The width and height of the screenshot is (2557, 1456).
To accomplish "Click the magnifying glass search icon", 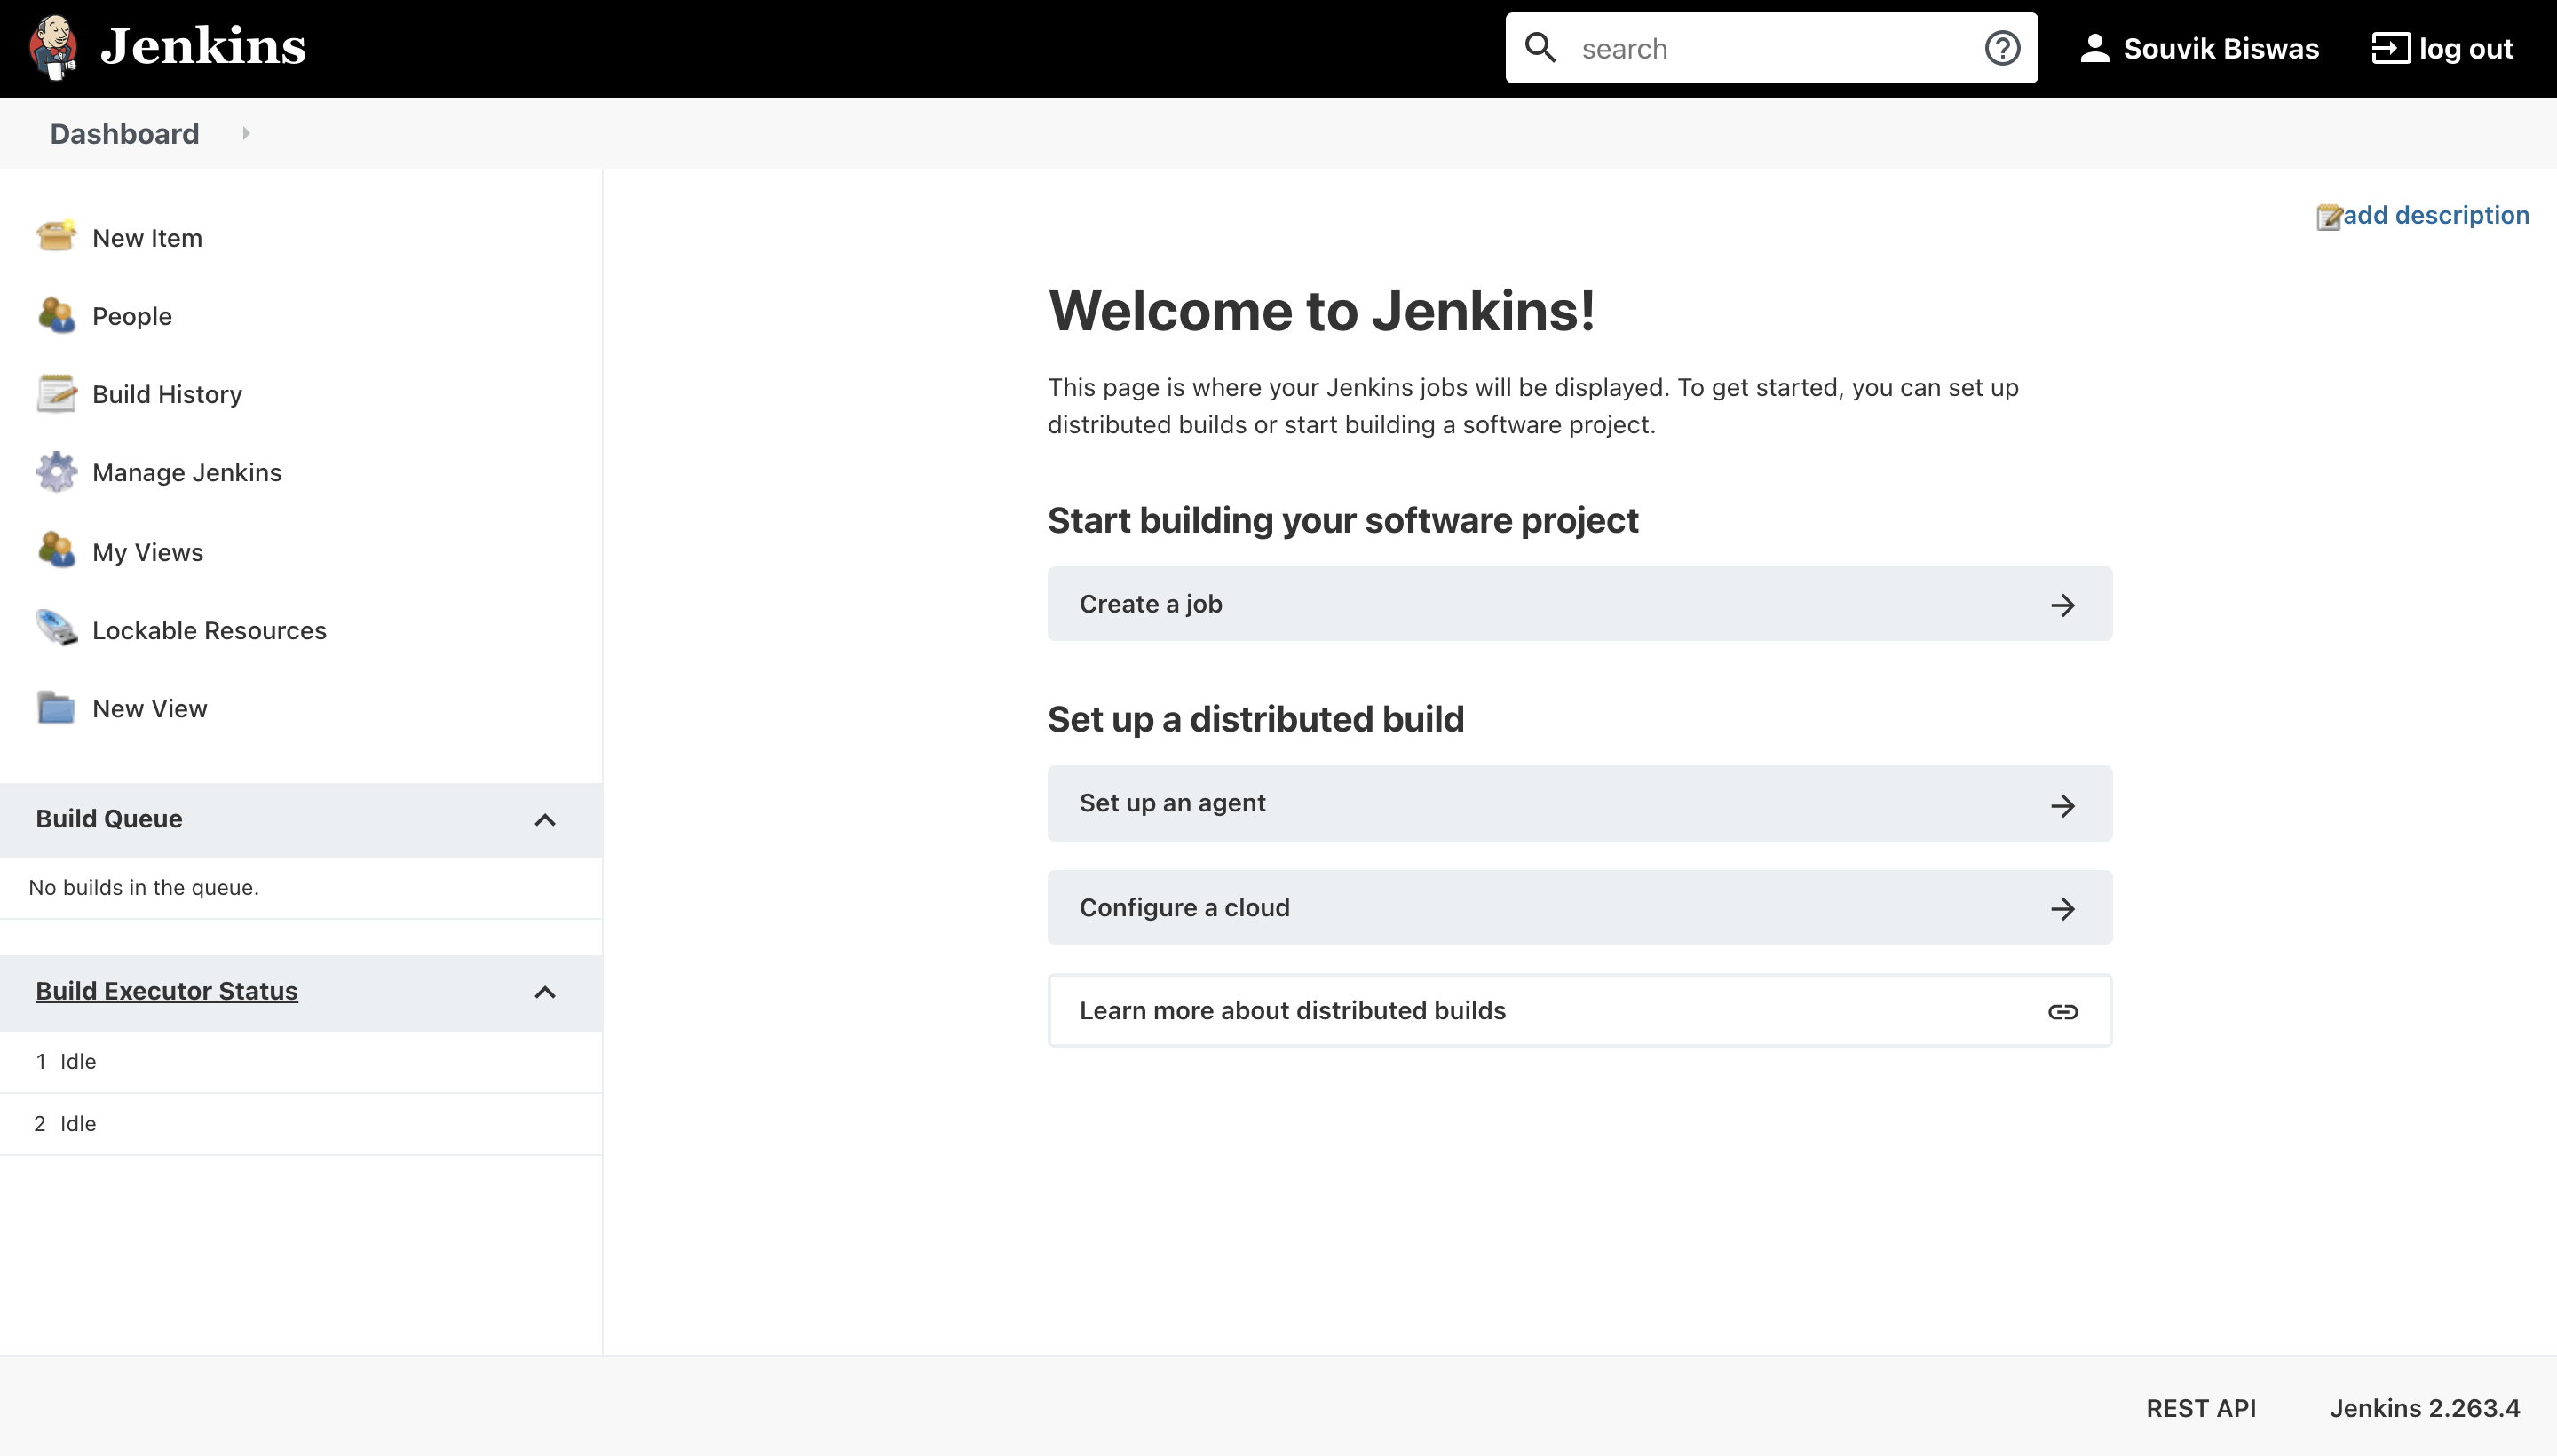I will tap(1540, 48).
